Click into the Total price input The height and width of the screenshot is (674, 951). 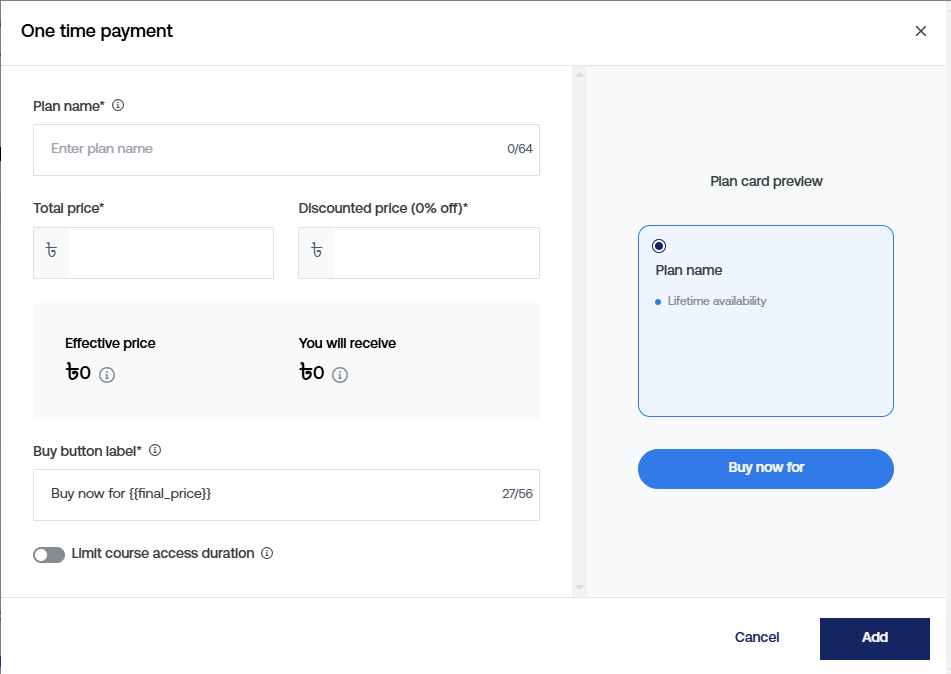point(170,253)
